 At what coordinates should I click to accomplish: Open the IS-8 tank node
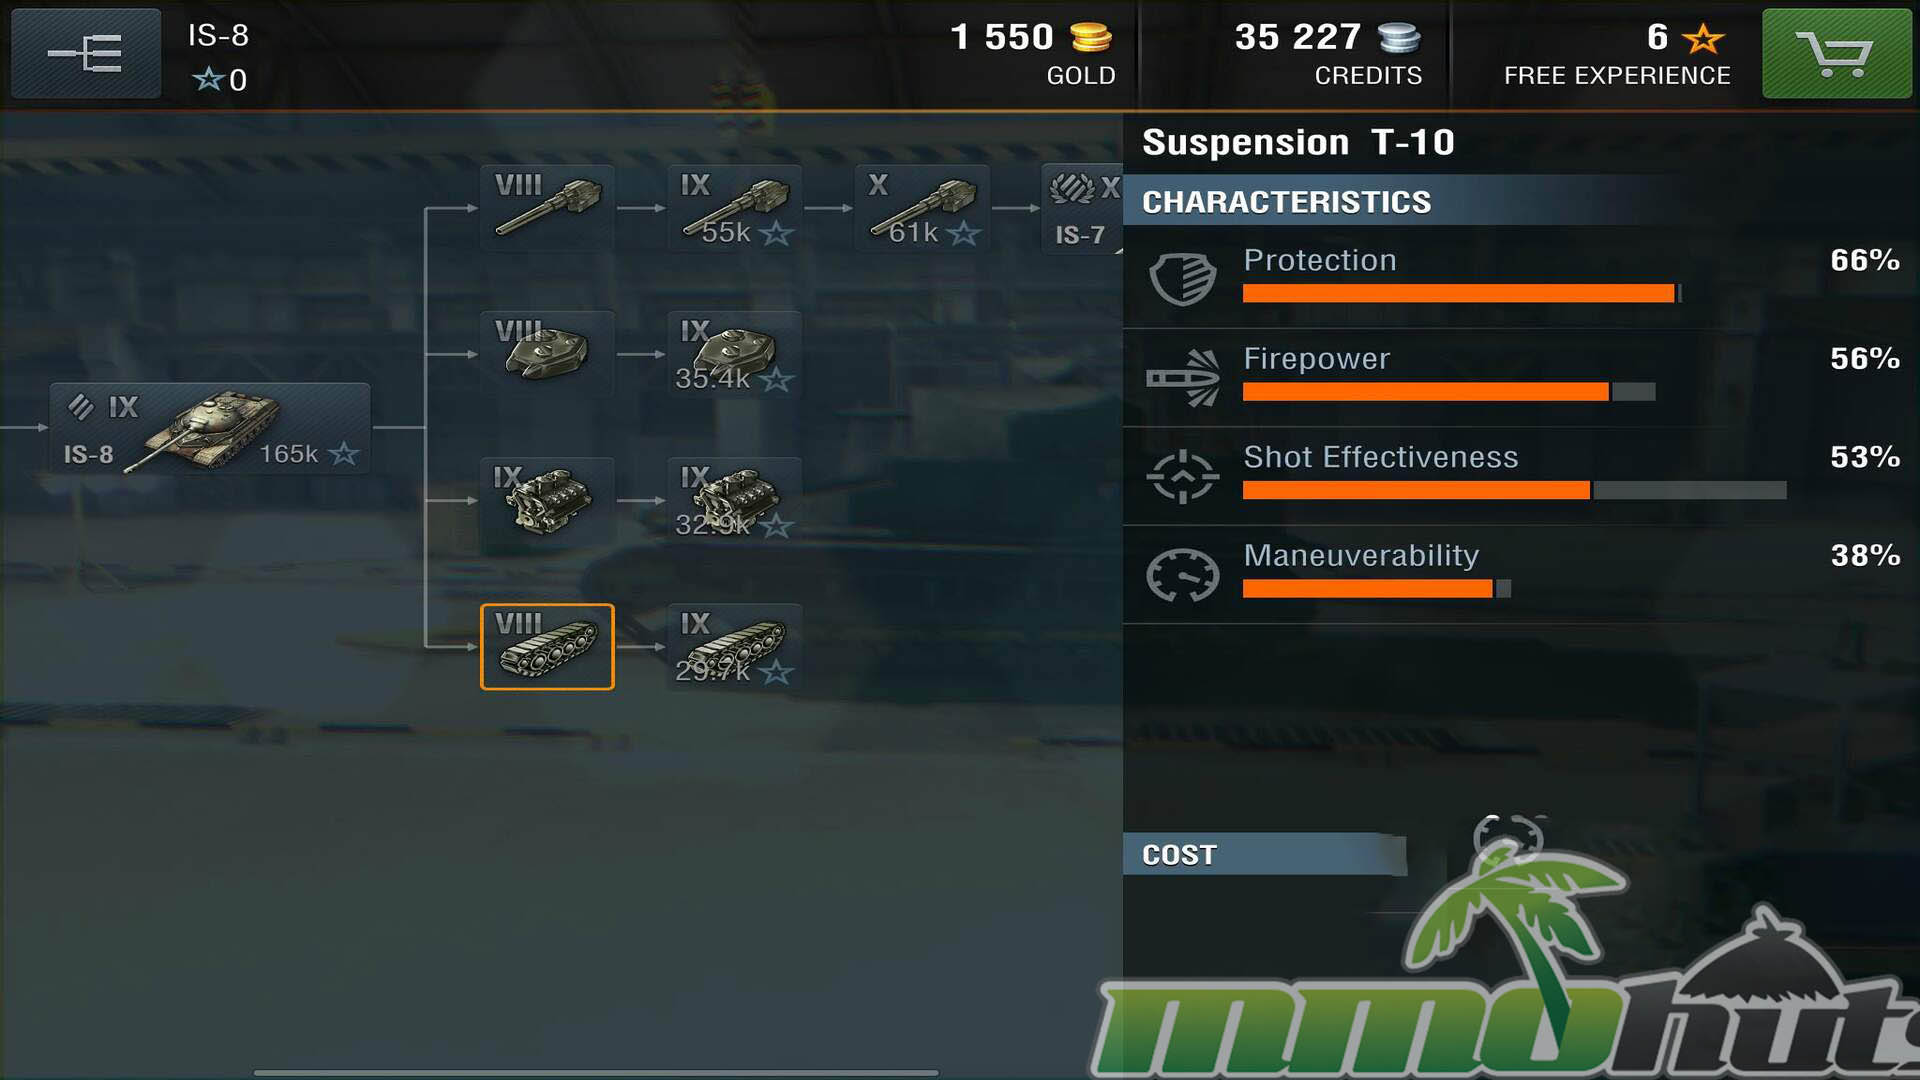point(210,428)
